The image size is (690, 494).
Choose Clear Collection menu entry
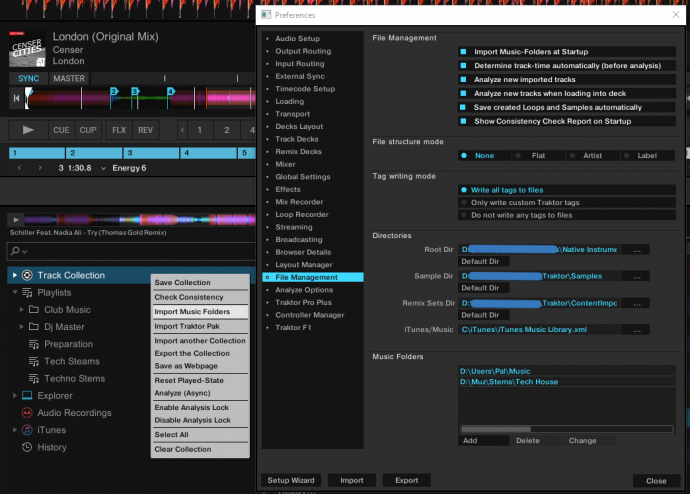(200, 449)
